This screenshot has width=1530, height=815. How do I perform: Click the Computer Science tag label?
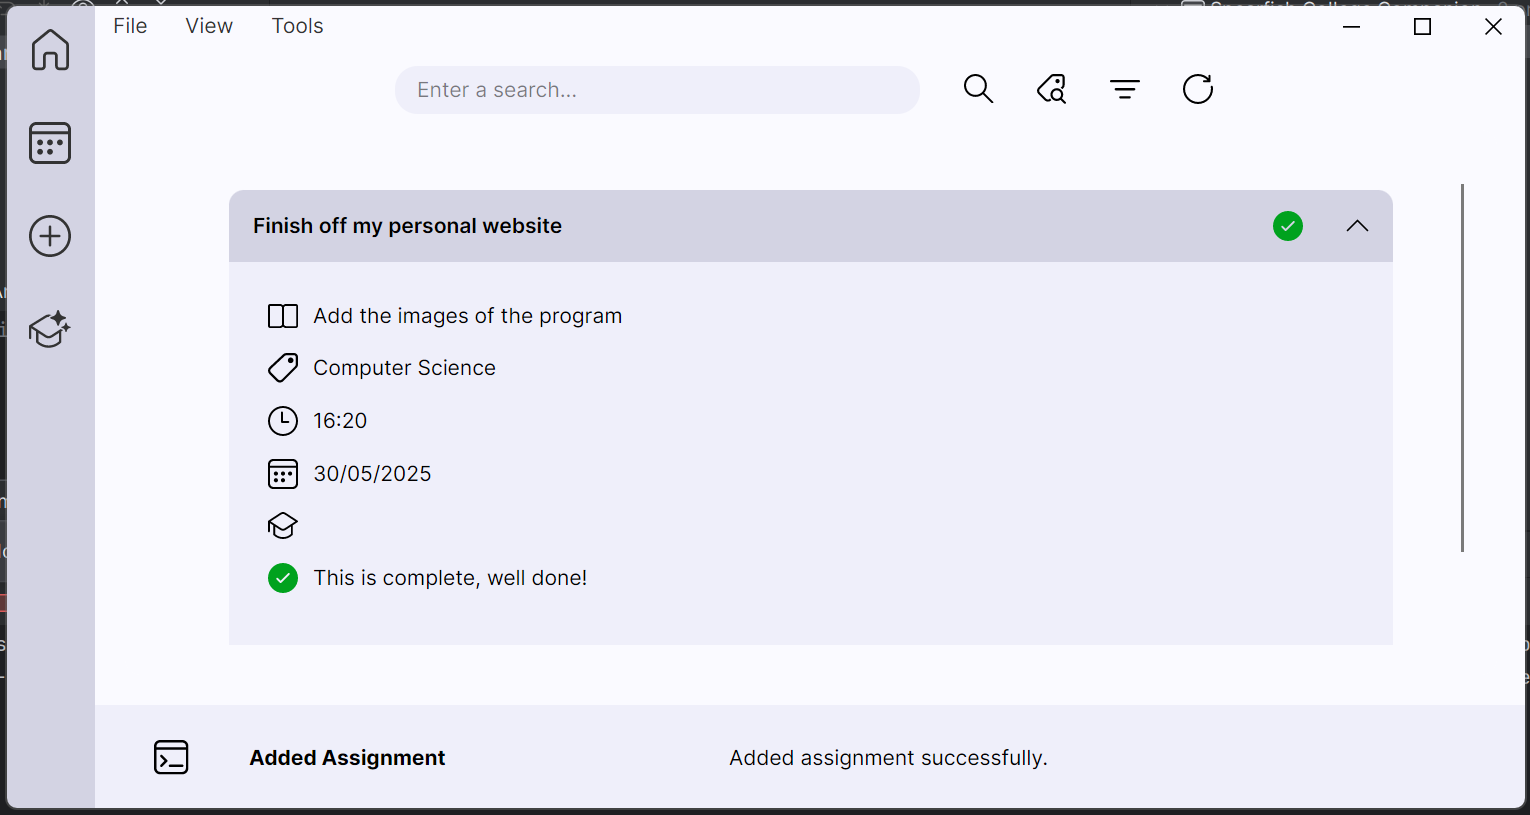tap(404, 368)
